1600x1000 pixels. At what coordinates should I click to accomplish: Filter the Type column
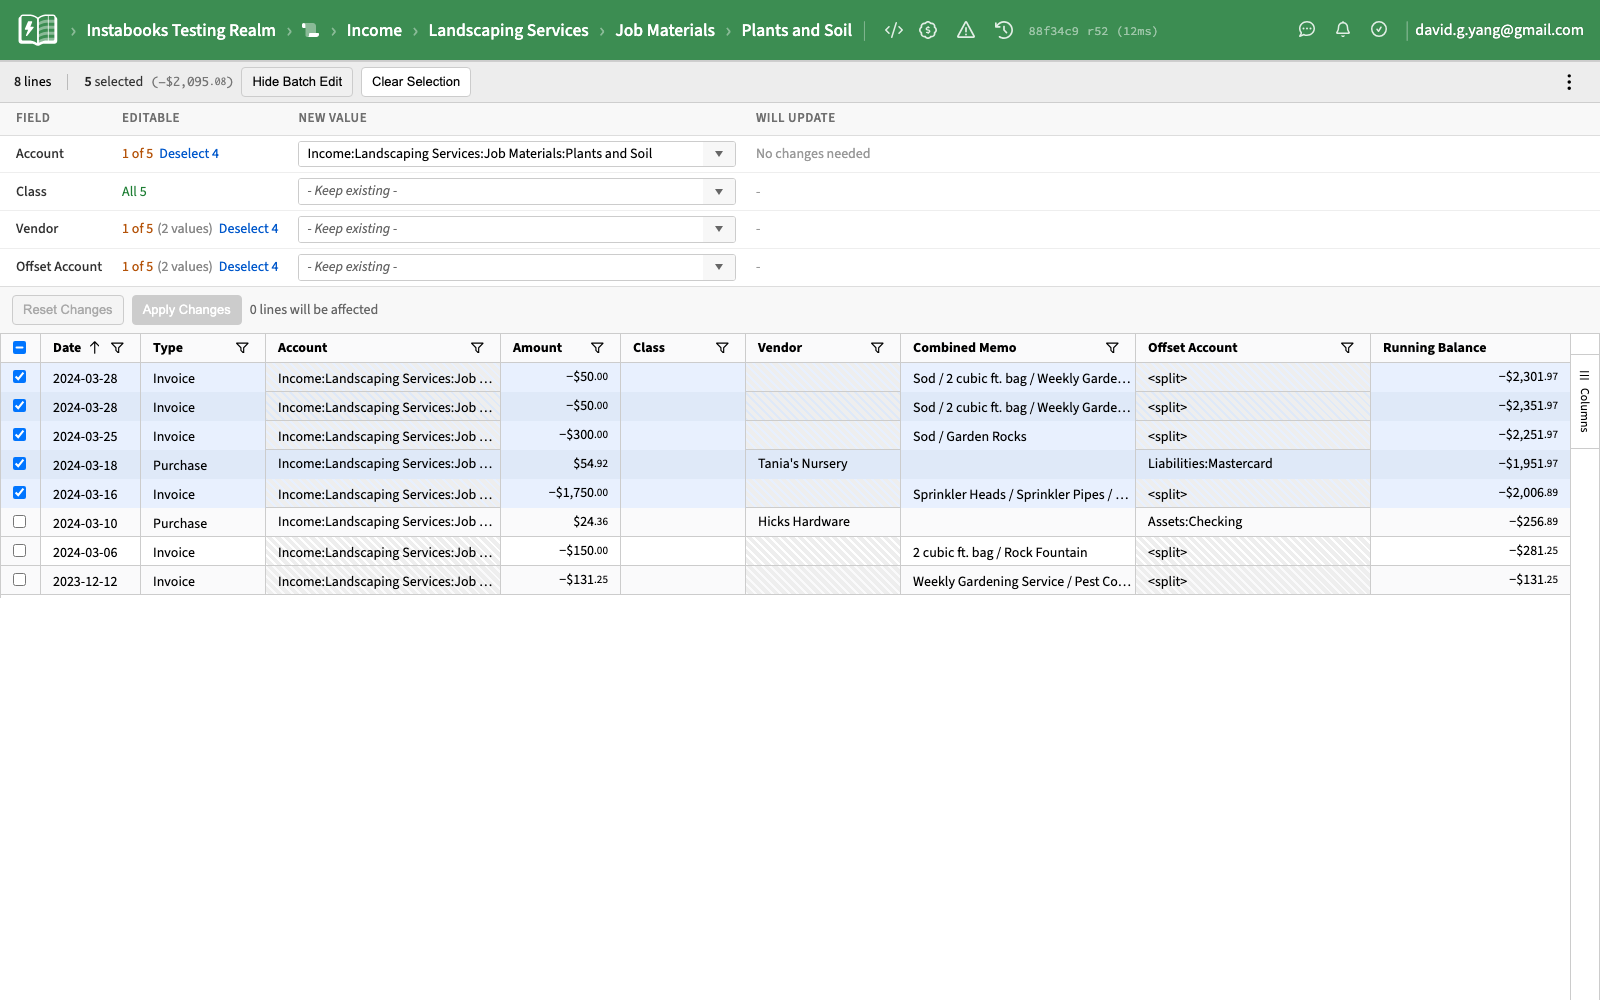pos(242,348)
